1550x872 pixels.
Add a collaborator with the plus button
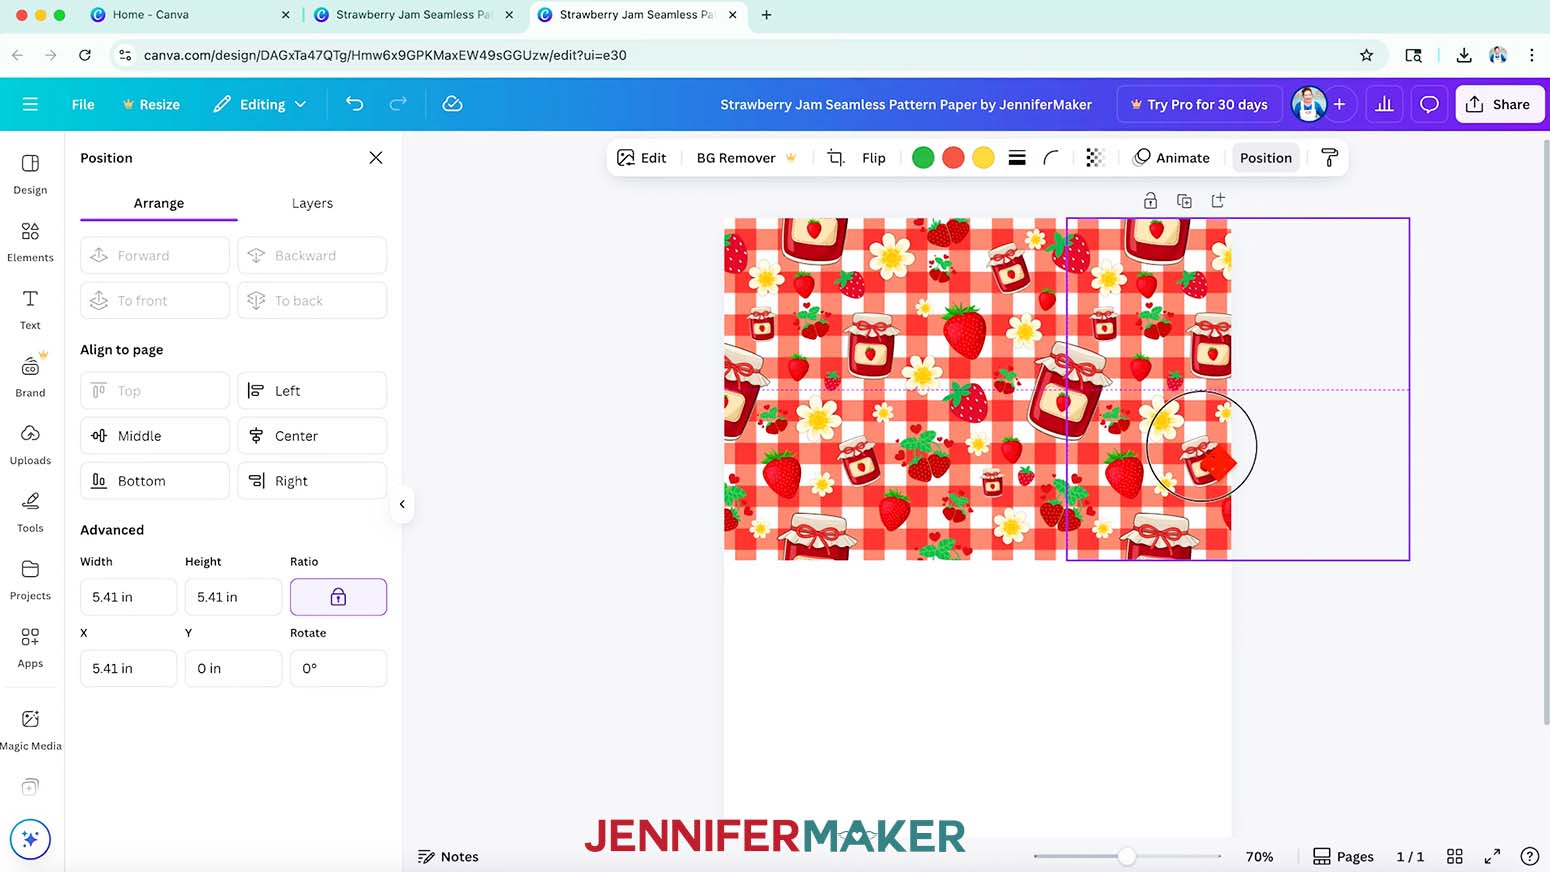pyautogui.click(x=1339, y=104)
